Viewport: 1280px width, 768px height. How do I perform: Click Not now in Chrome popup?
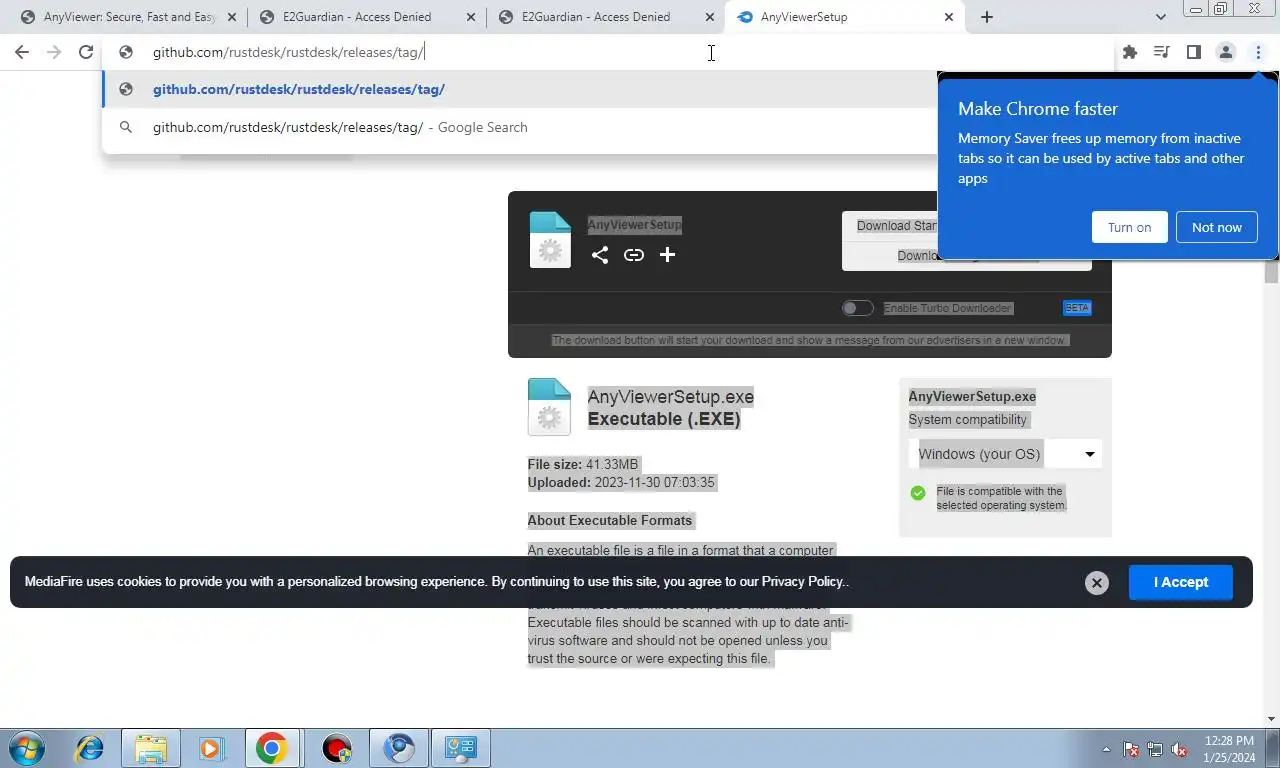coord(1216,227)
